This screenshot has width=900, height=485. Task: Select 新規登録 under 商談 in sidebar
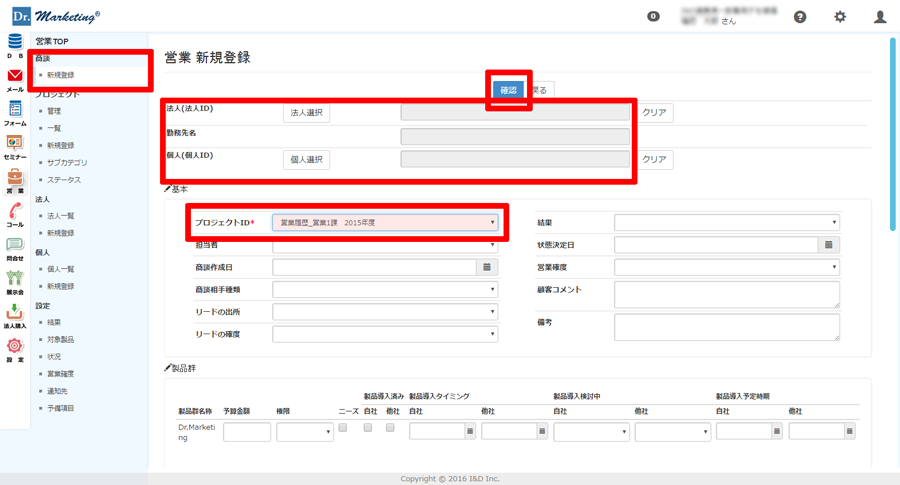pyautogui.click(x=60, y=75)
